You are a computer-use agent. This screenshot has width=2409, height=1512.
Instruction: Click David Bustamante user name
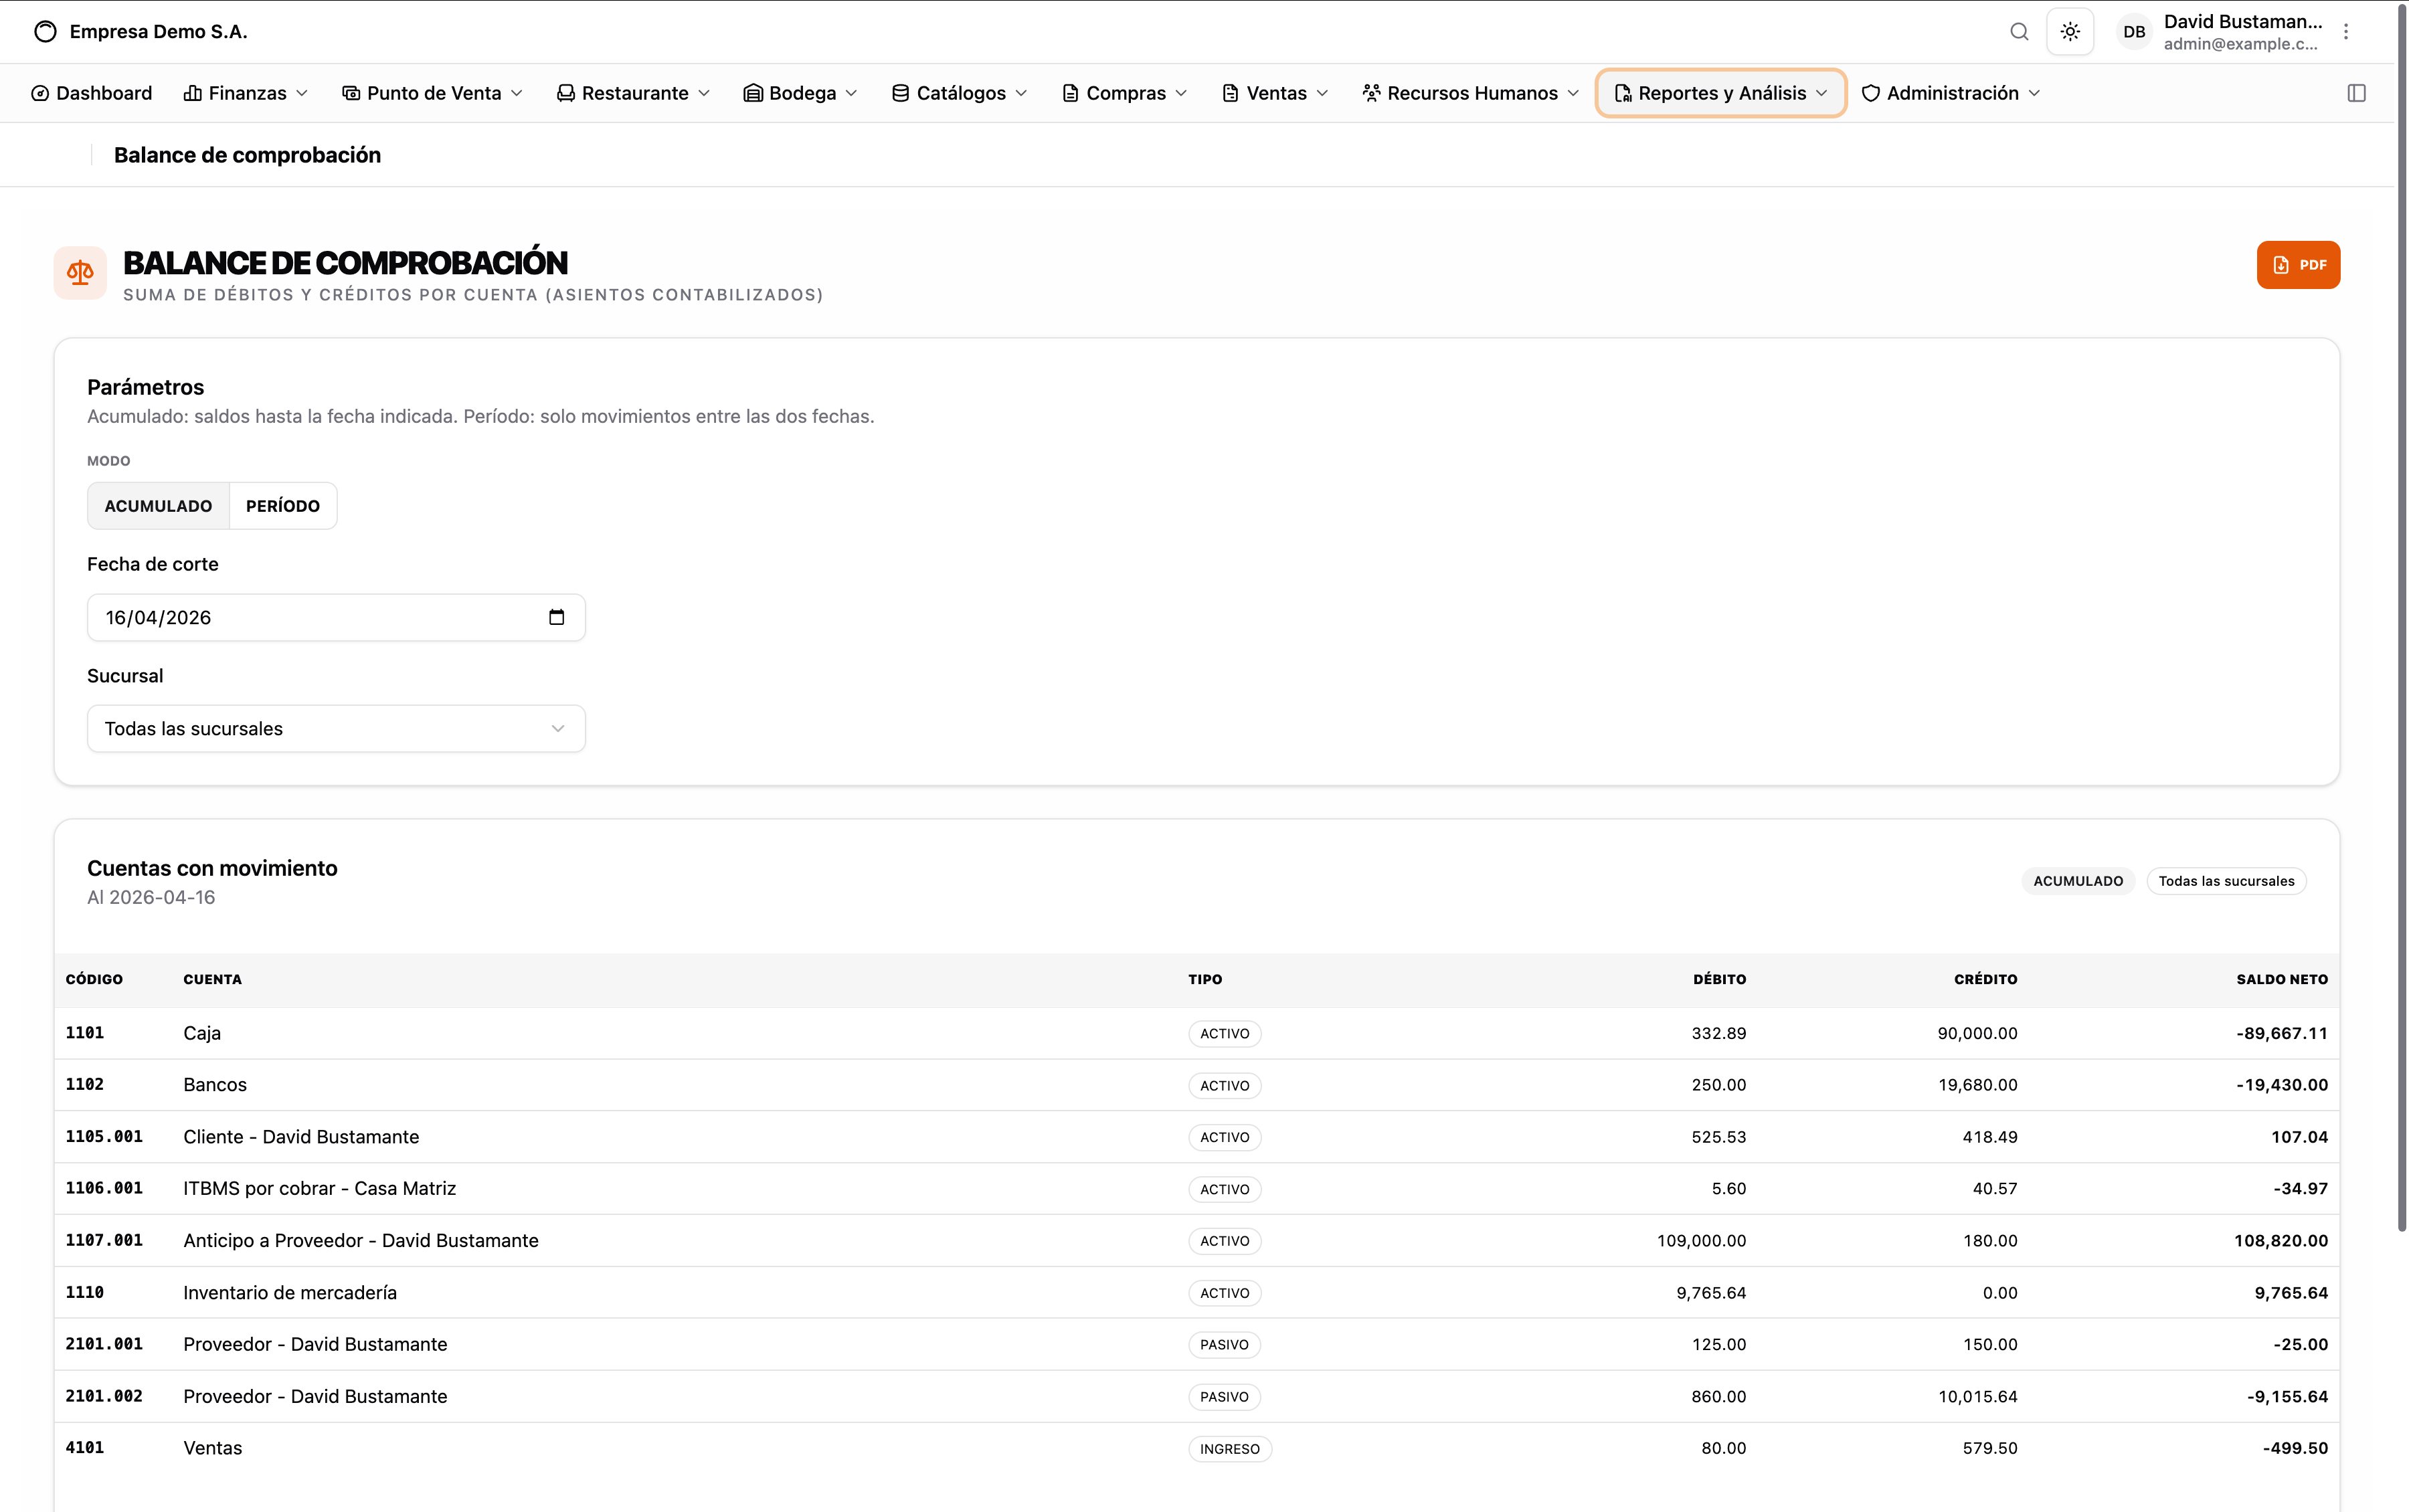point(2243,22)
